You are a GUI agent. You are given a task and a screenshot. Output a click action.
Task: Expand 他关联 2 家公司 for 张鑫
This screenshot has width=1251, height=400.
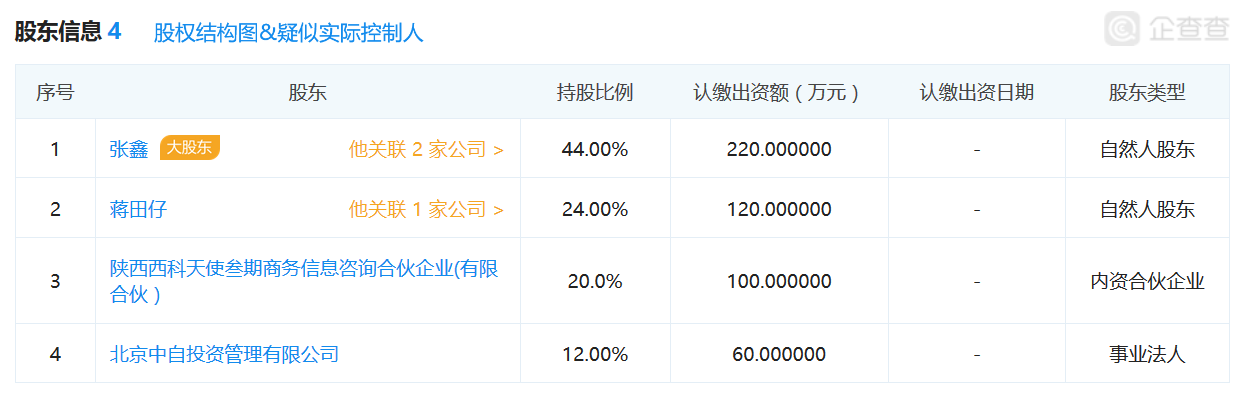(x=426, y=150)
